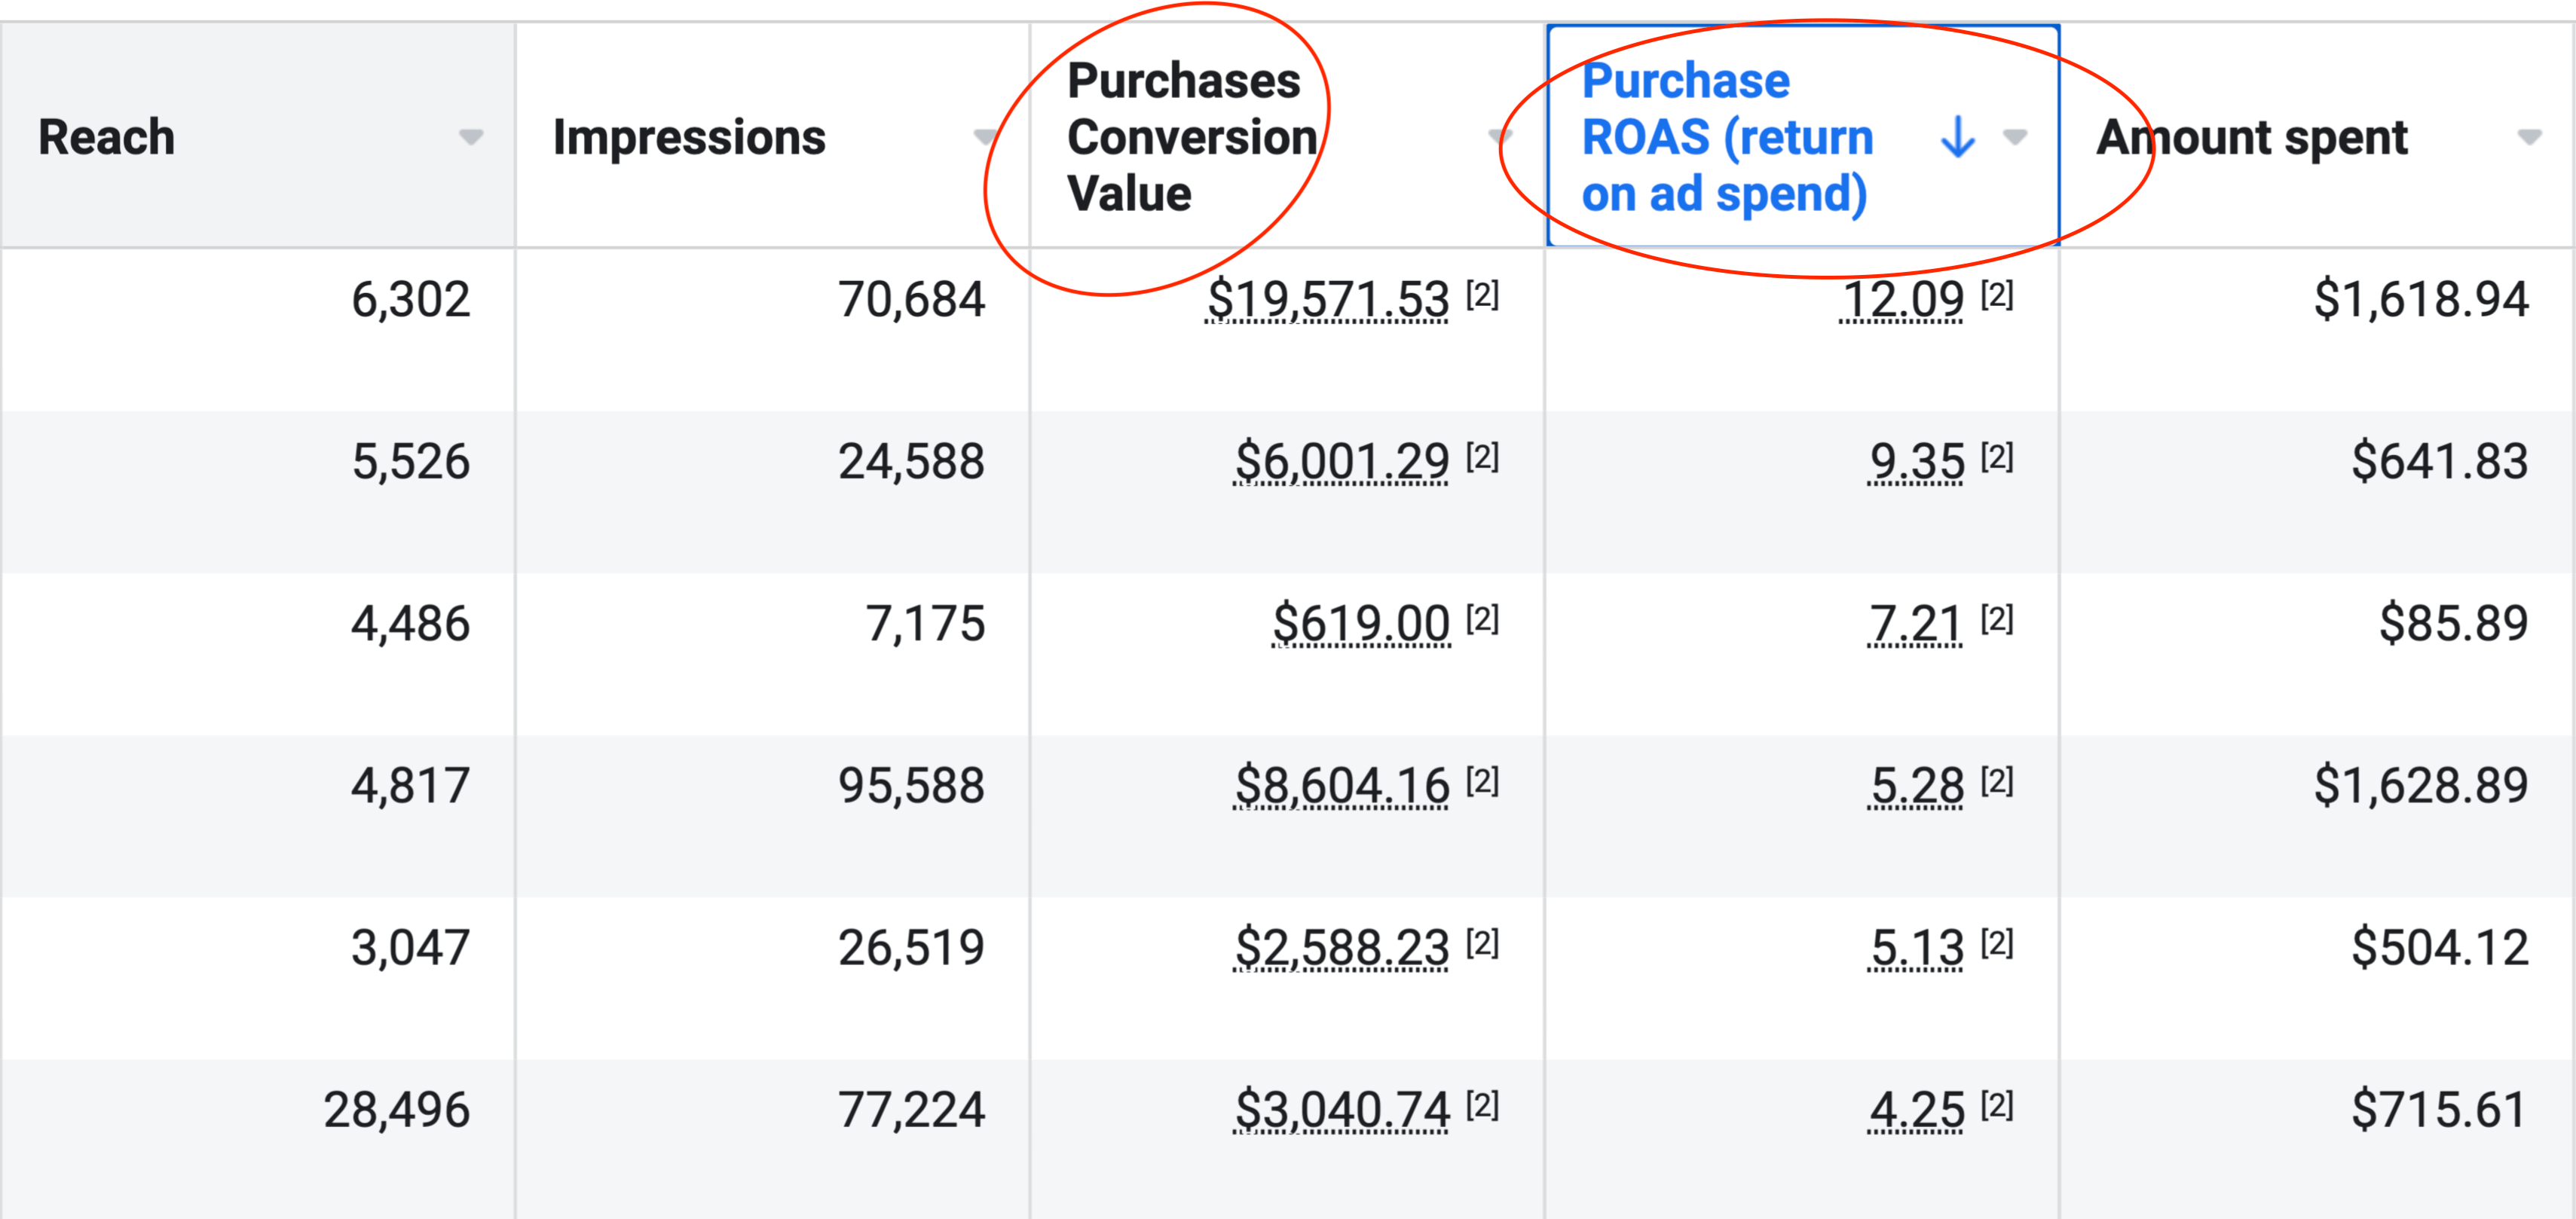Click the [2] footnote next to 12.09
Viewport: 2576px width, 1219px height.
click(1997, 295)
